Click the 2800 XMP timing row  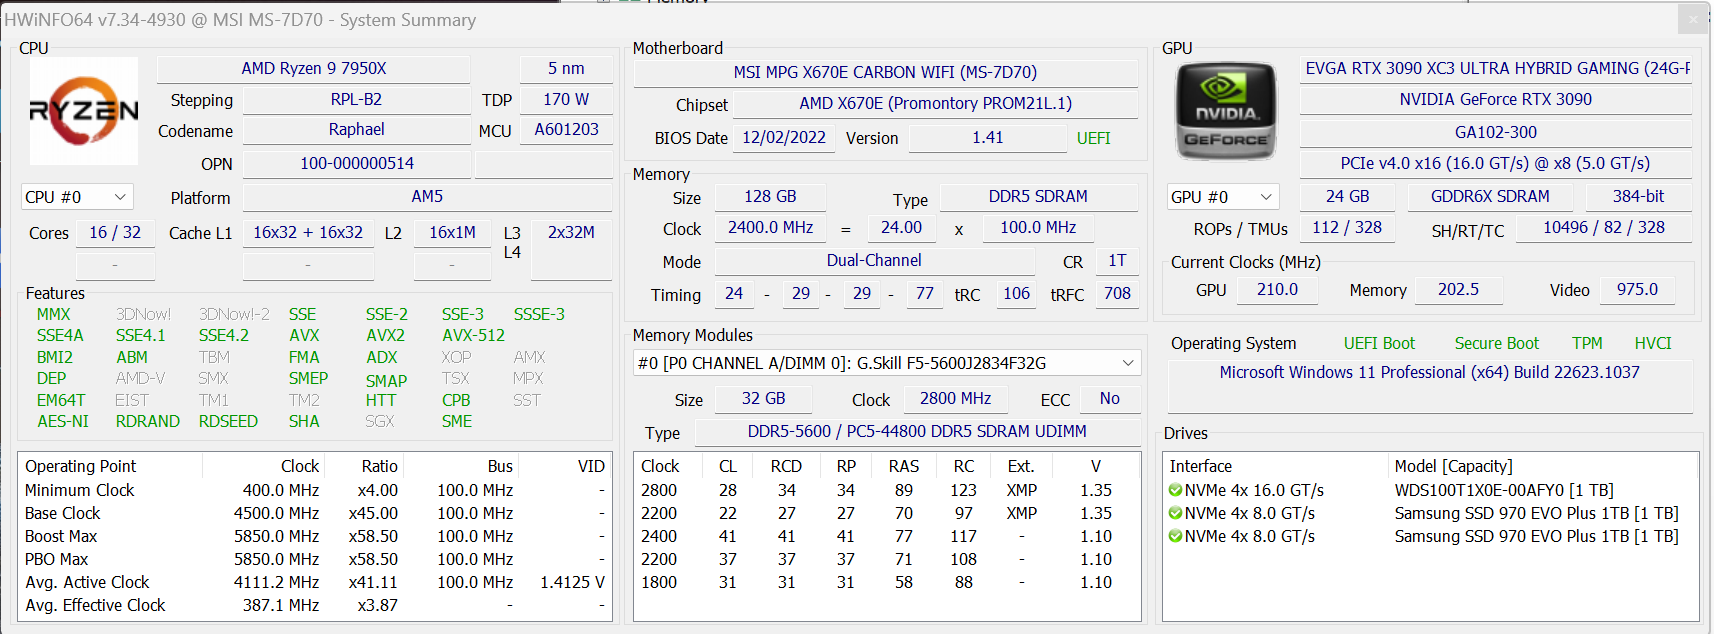[x=887, y=491]
